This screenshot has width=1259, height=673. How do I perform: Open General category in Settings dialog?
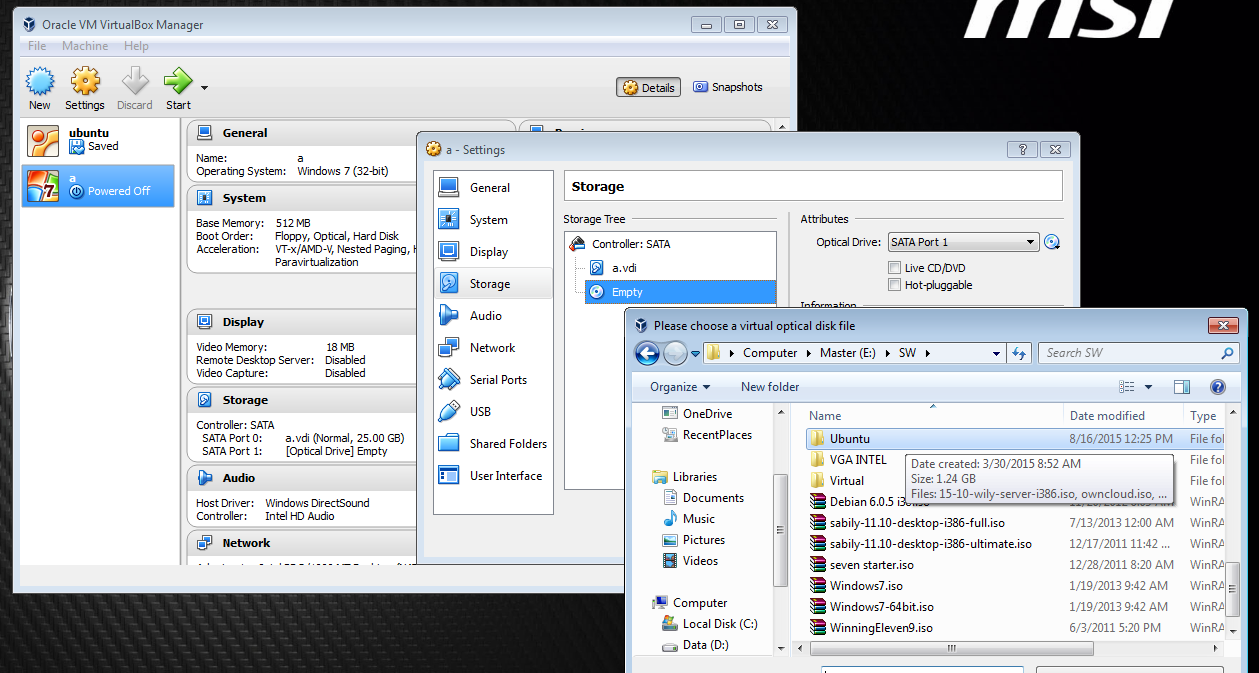[x=494, y=188]
